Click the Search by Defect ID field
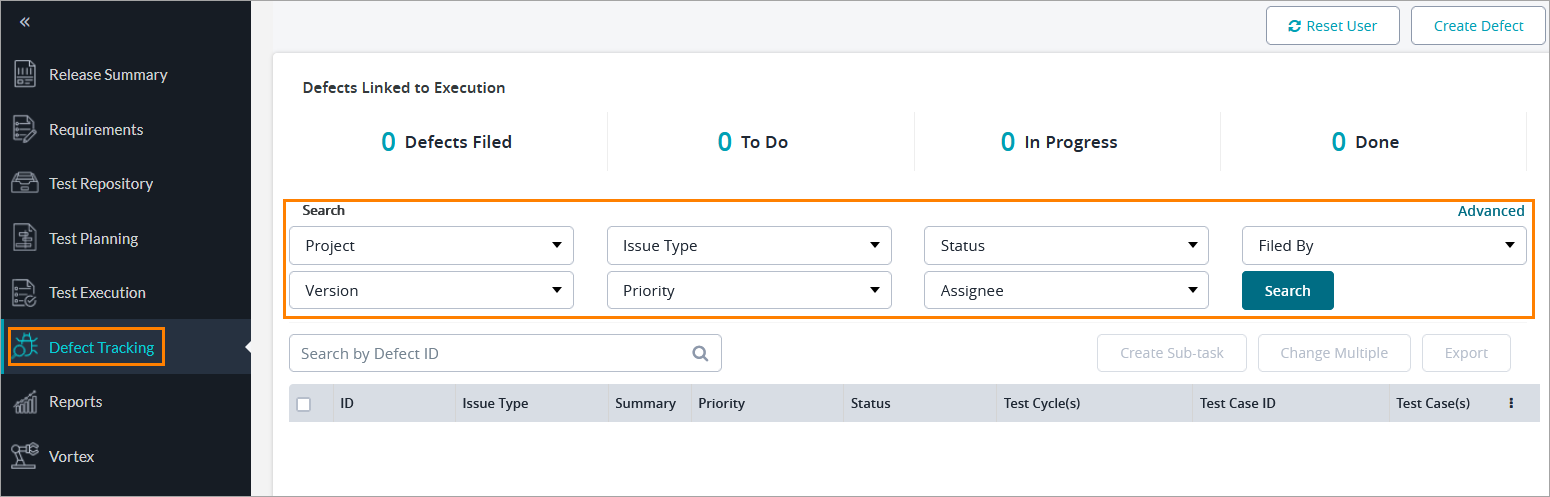 coord(490,353)
